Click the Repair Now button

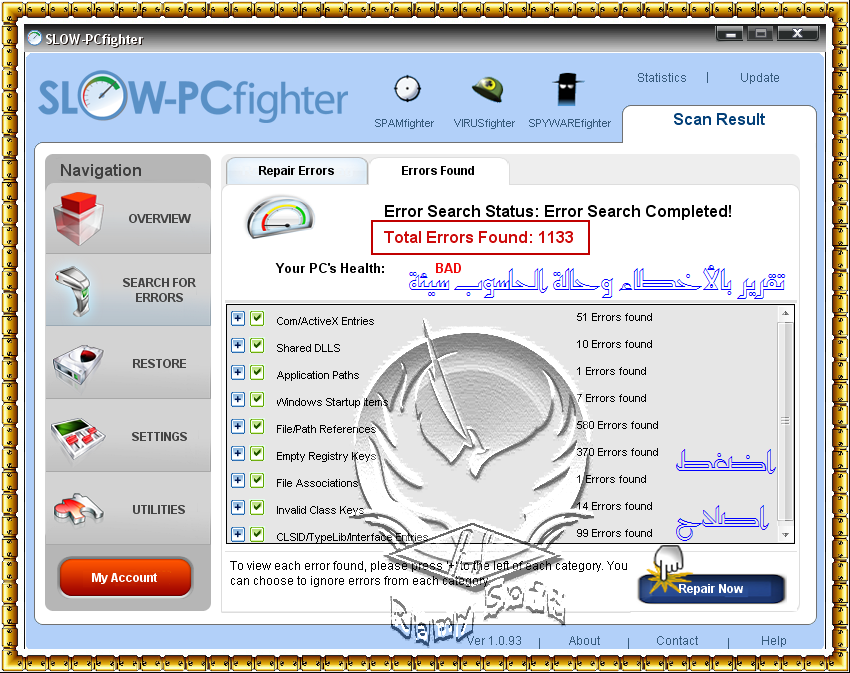[711, 588]
